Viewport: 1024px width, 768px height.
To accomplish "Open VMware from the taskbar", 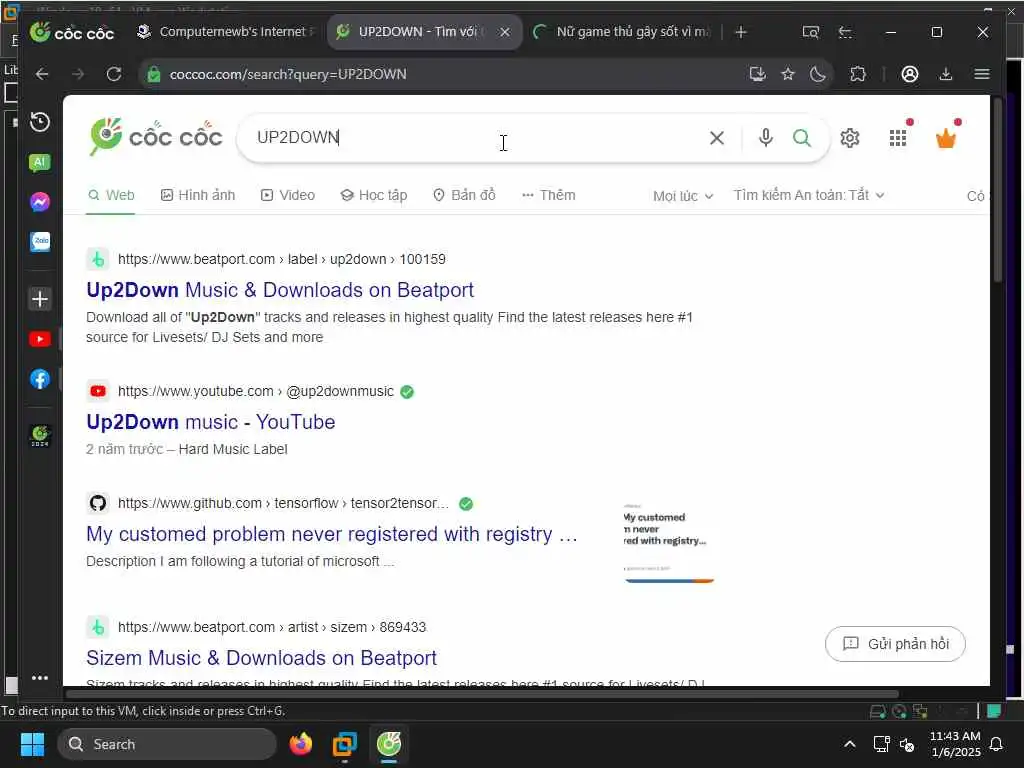I will coord(344,744).
